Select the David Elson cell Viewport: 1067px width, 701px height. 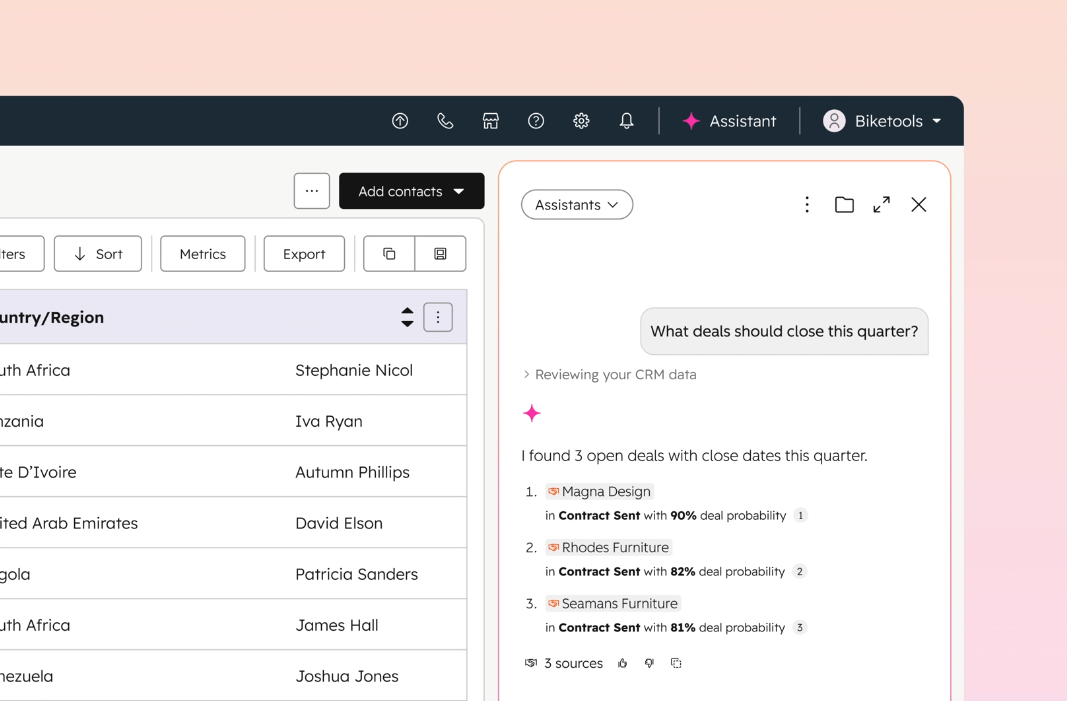coord(339,523)
